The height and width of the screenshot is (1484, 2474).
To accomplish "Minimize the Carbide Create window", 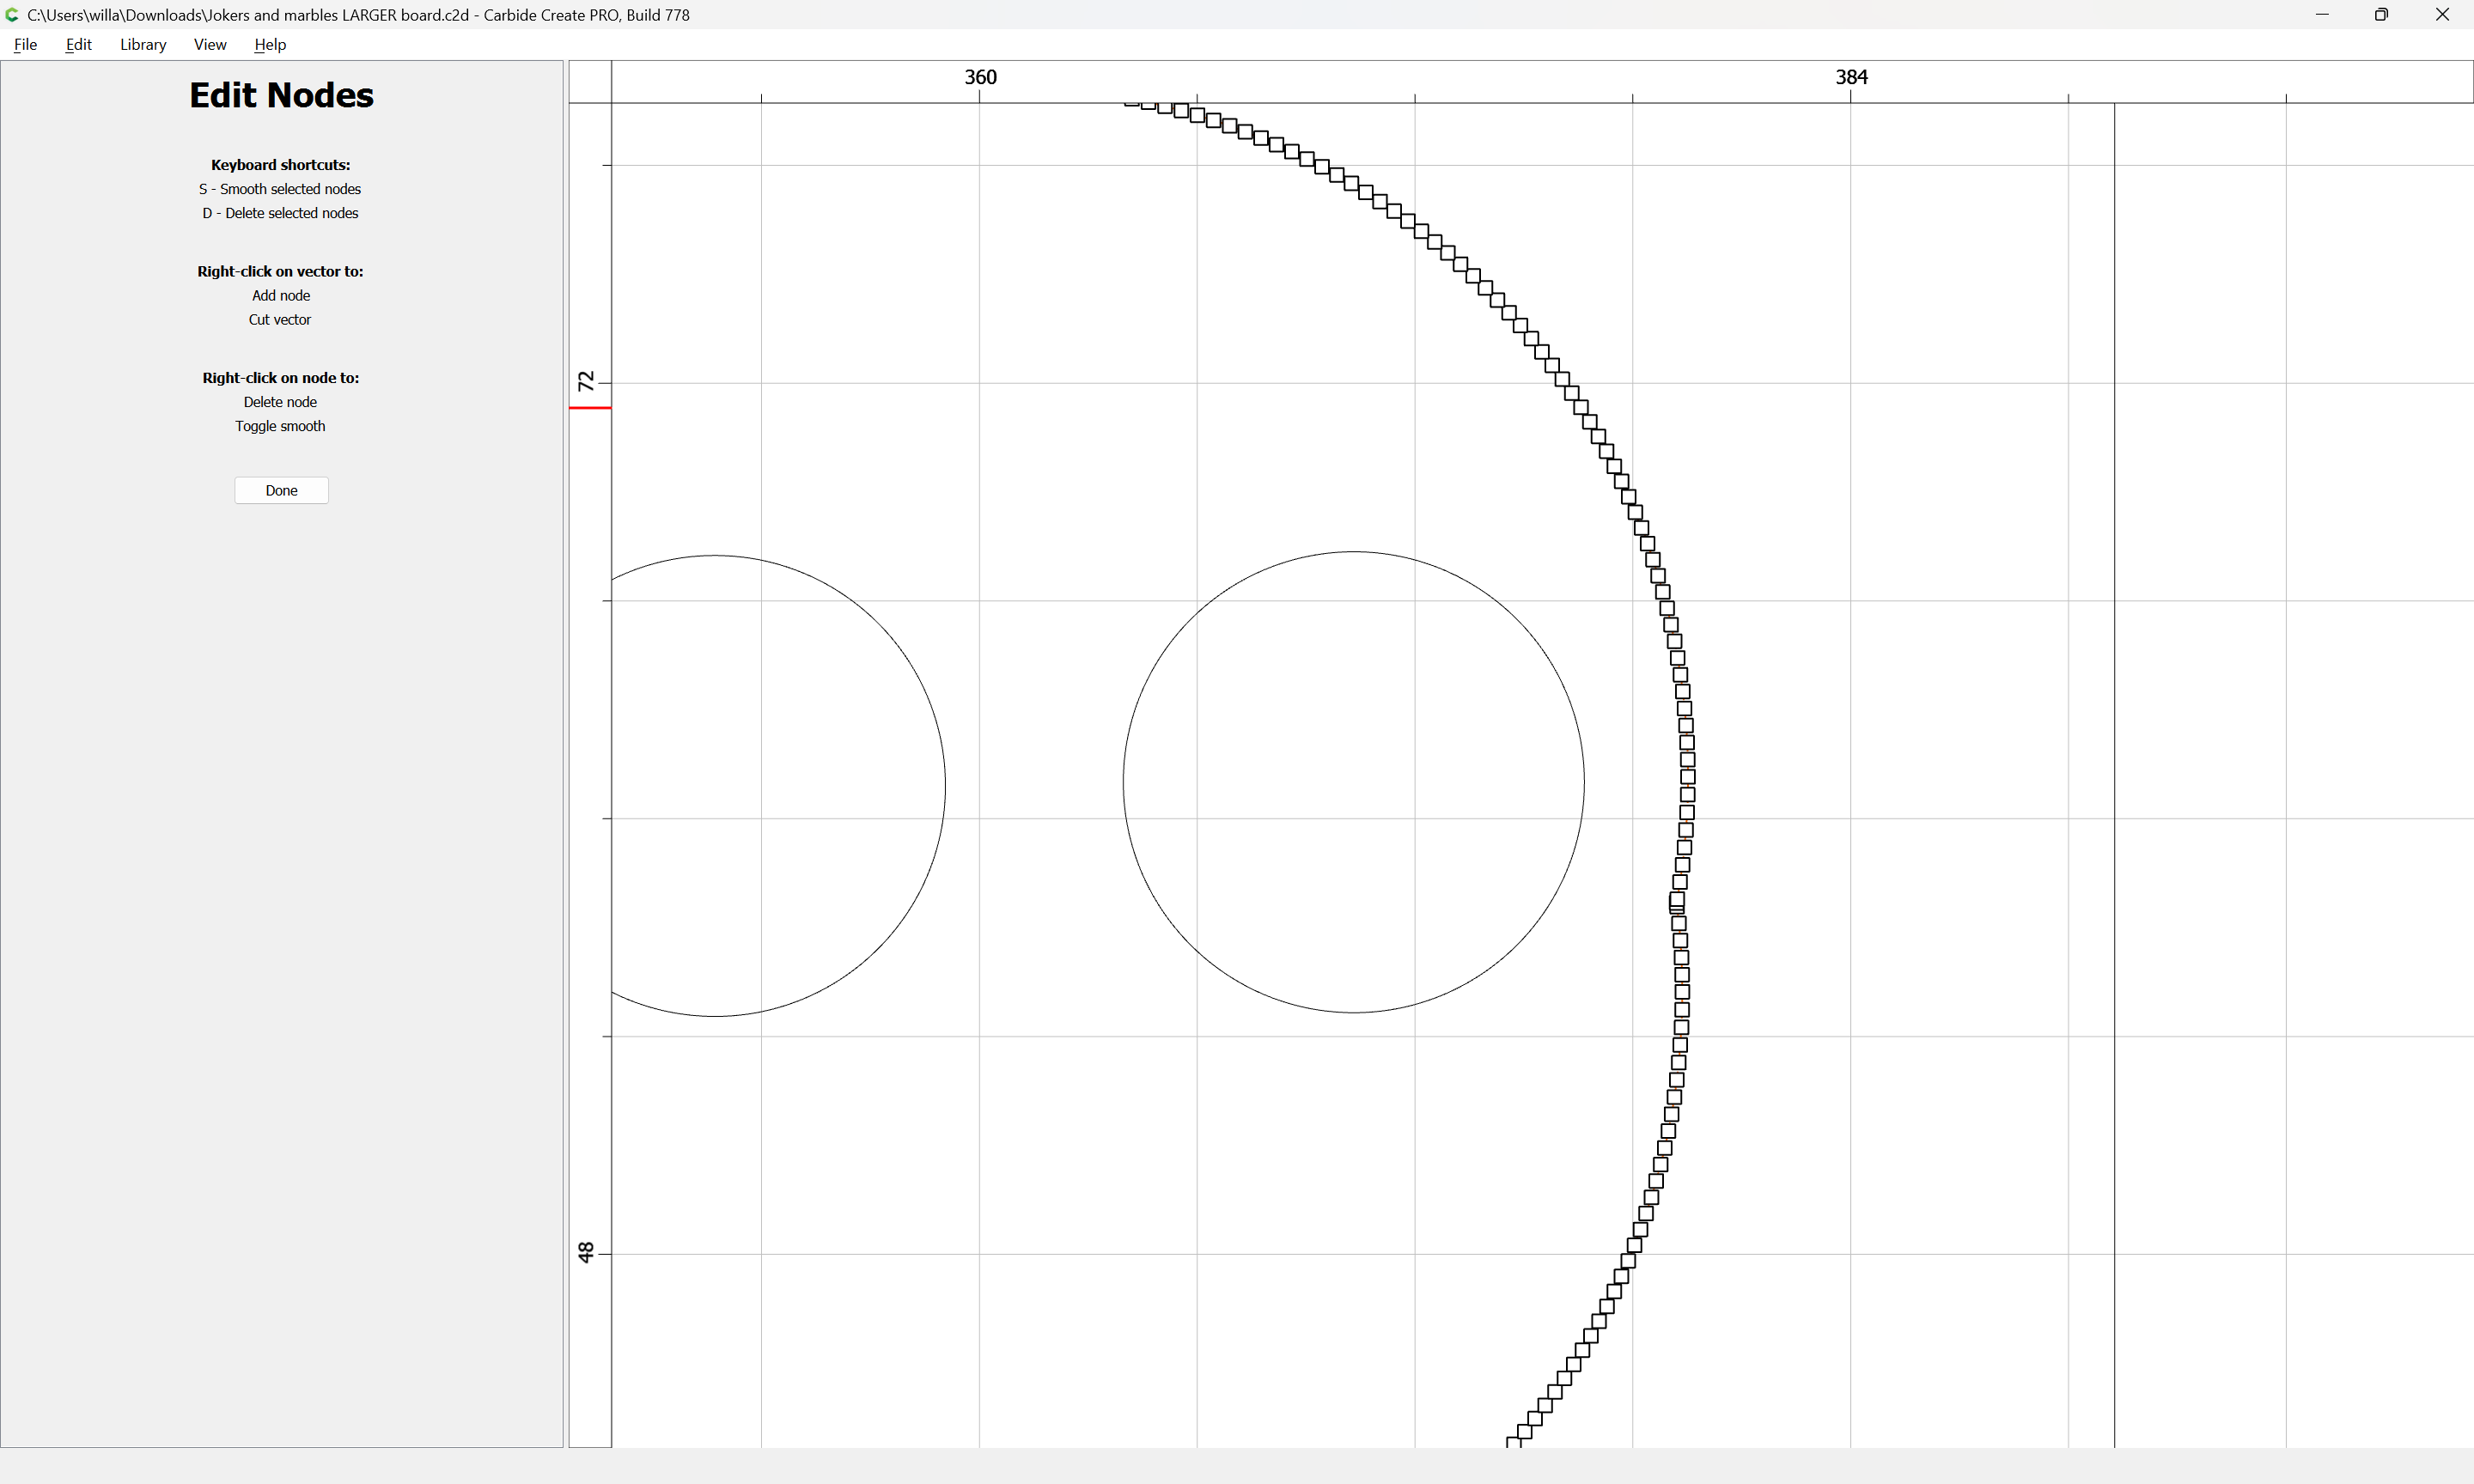I will 2322,15.
